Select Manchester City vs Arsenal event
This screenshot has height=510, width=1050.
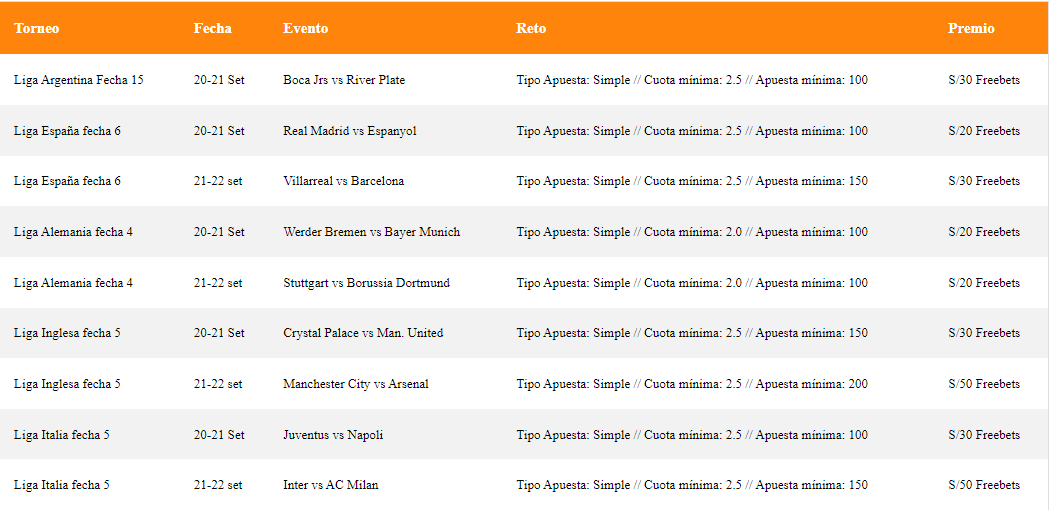click(355, 384)
